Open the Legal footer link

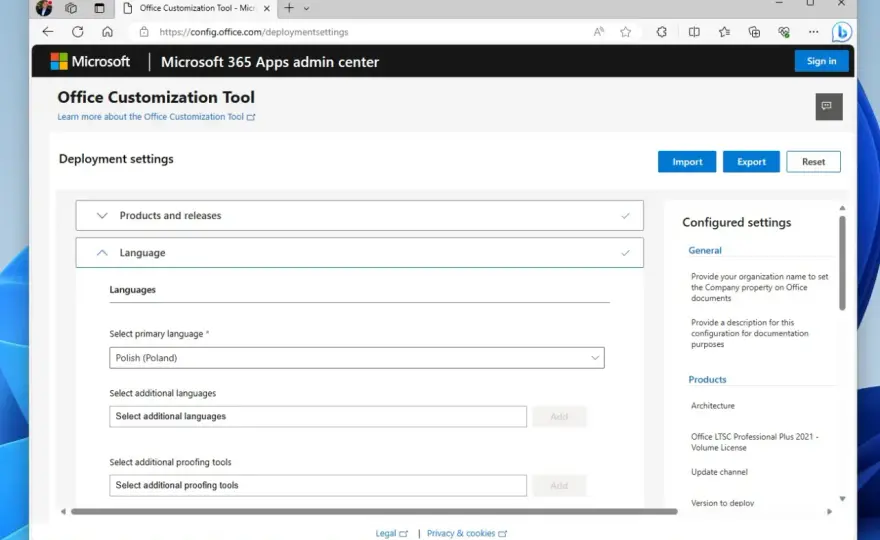coord(391,533)
